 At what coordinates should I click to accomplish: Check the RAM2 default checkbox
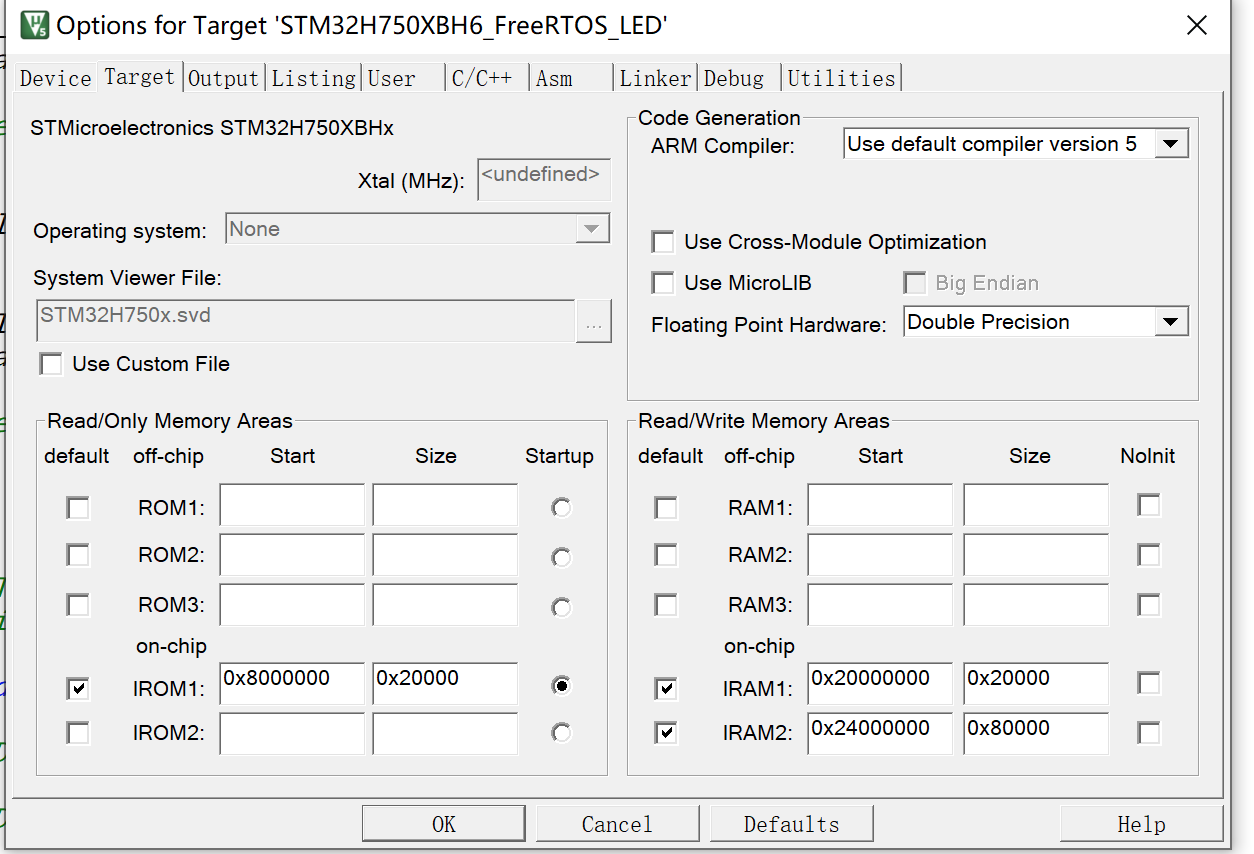click(665, 555)
